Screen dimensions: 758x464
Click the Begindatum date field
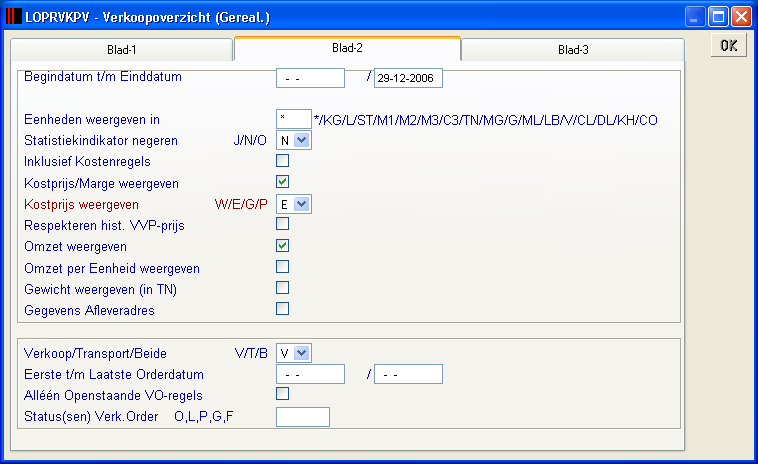[310, 78]
